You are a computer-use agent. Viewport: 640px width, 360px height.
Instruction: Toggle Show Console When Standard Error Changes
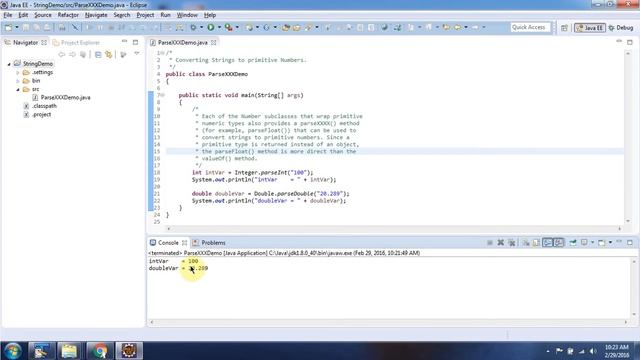[x=559, y=242]
